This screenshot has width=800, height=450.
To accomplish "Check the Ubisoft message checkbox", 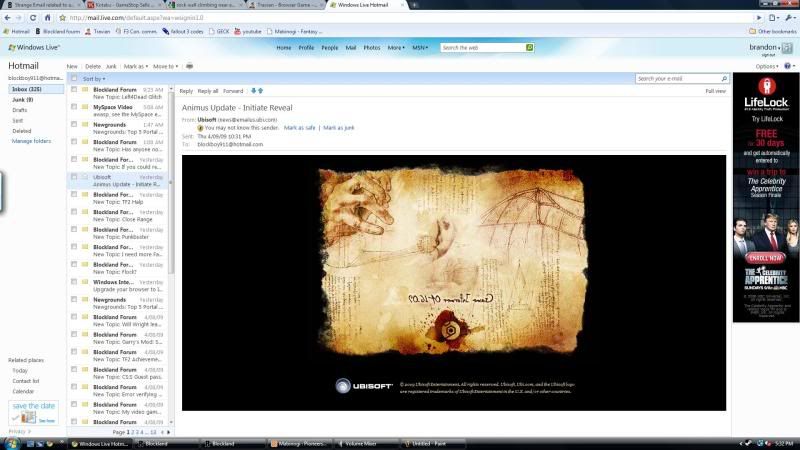I will [x=74, y=177].
